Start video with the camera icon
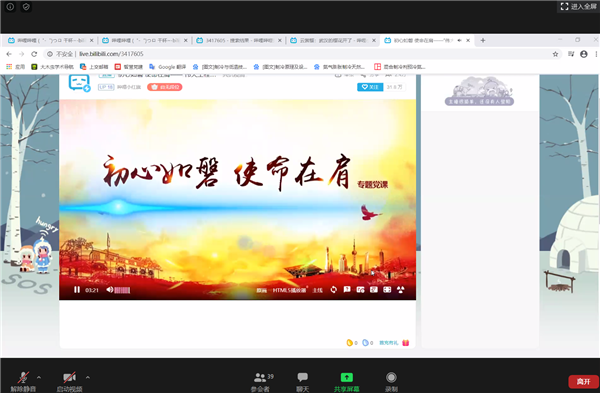600x393 pixels. [x=69, y=381]
